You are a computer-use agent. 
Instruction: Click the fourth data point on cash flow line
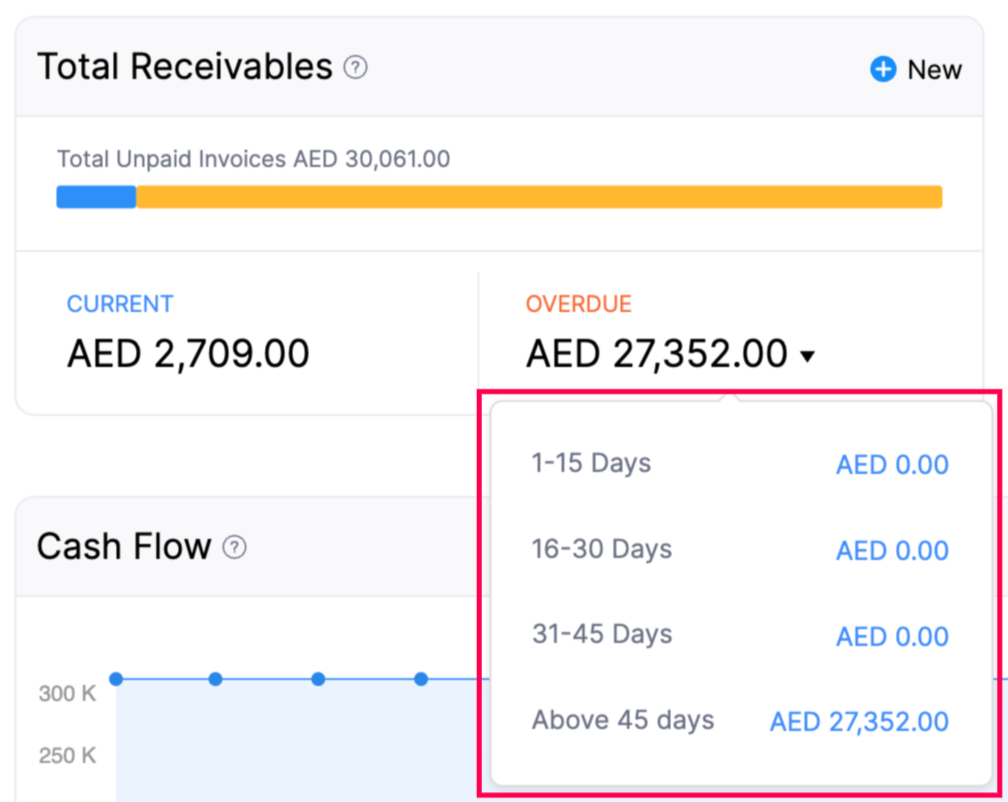click(x=421, y=679)
